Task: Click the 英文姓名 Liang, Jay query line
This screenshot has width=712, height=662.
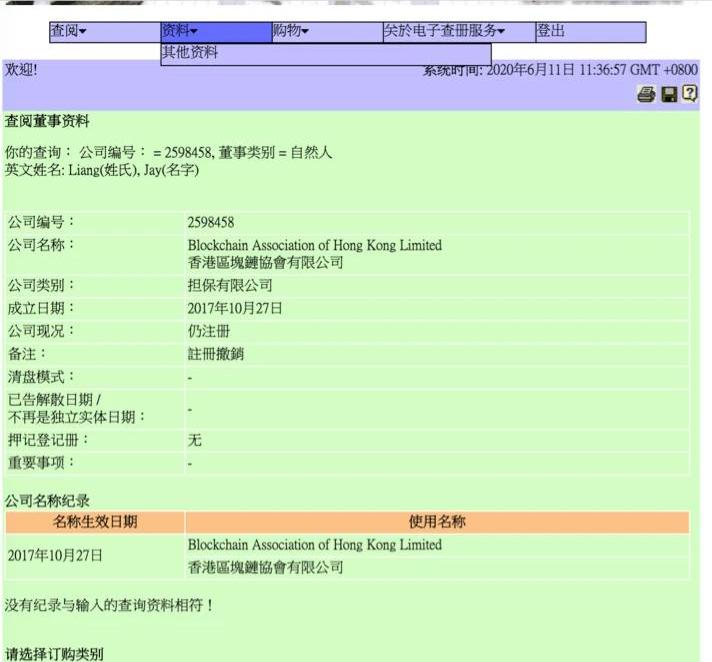Action: [102, 170]
